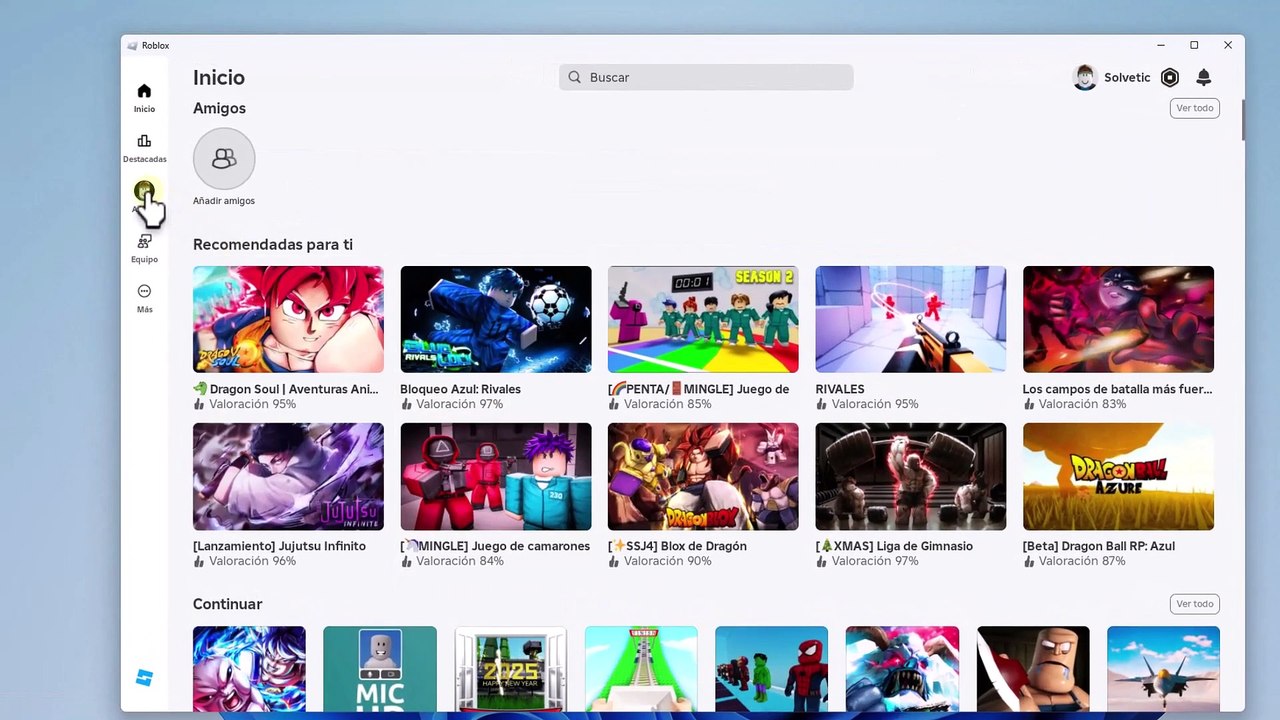The width and height of the screenshot is (1280, 720).
Task: Open the MIC UP thumbnail under Continuar
Action: pyautogui.click(x=380, y=669)
